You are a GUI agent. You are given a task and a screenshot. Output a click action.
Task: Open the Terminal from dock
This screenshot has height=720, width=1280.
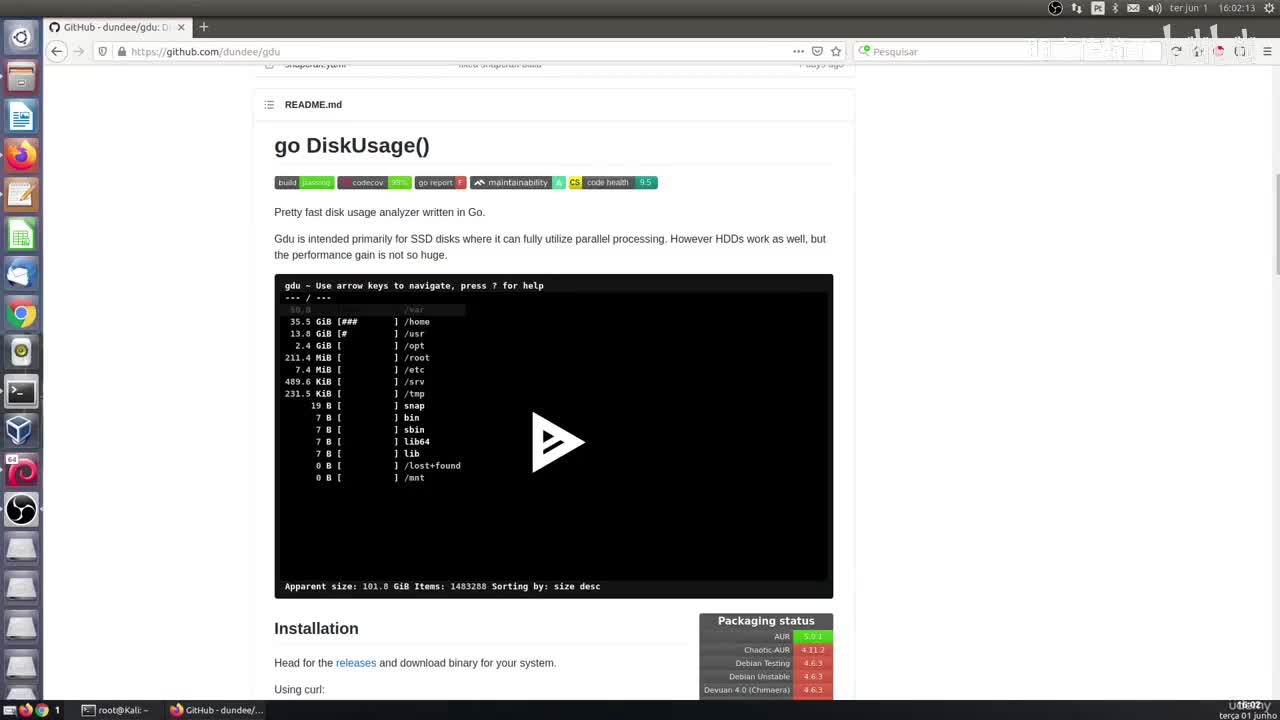coord(21,391)
